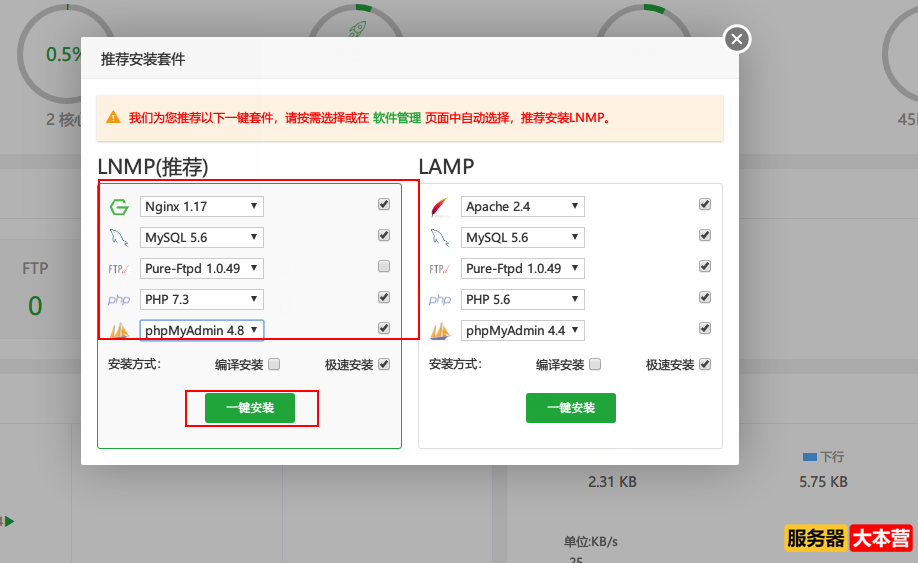The height and width of the screenshot is (563, 918).
Task: Uncheck the PHP 7.3 checkbox
Action: coord(384,297)
